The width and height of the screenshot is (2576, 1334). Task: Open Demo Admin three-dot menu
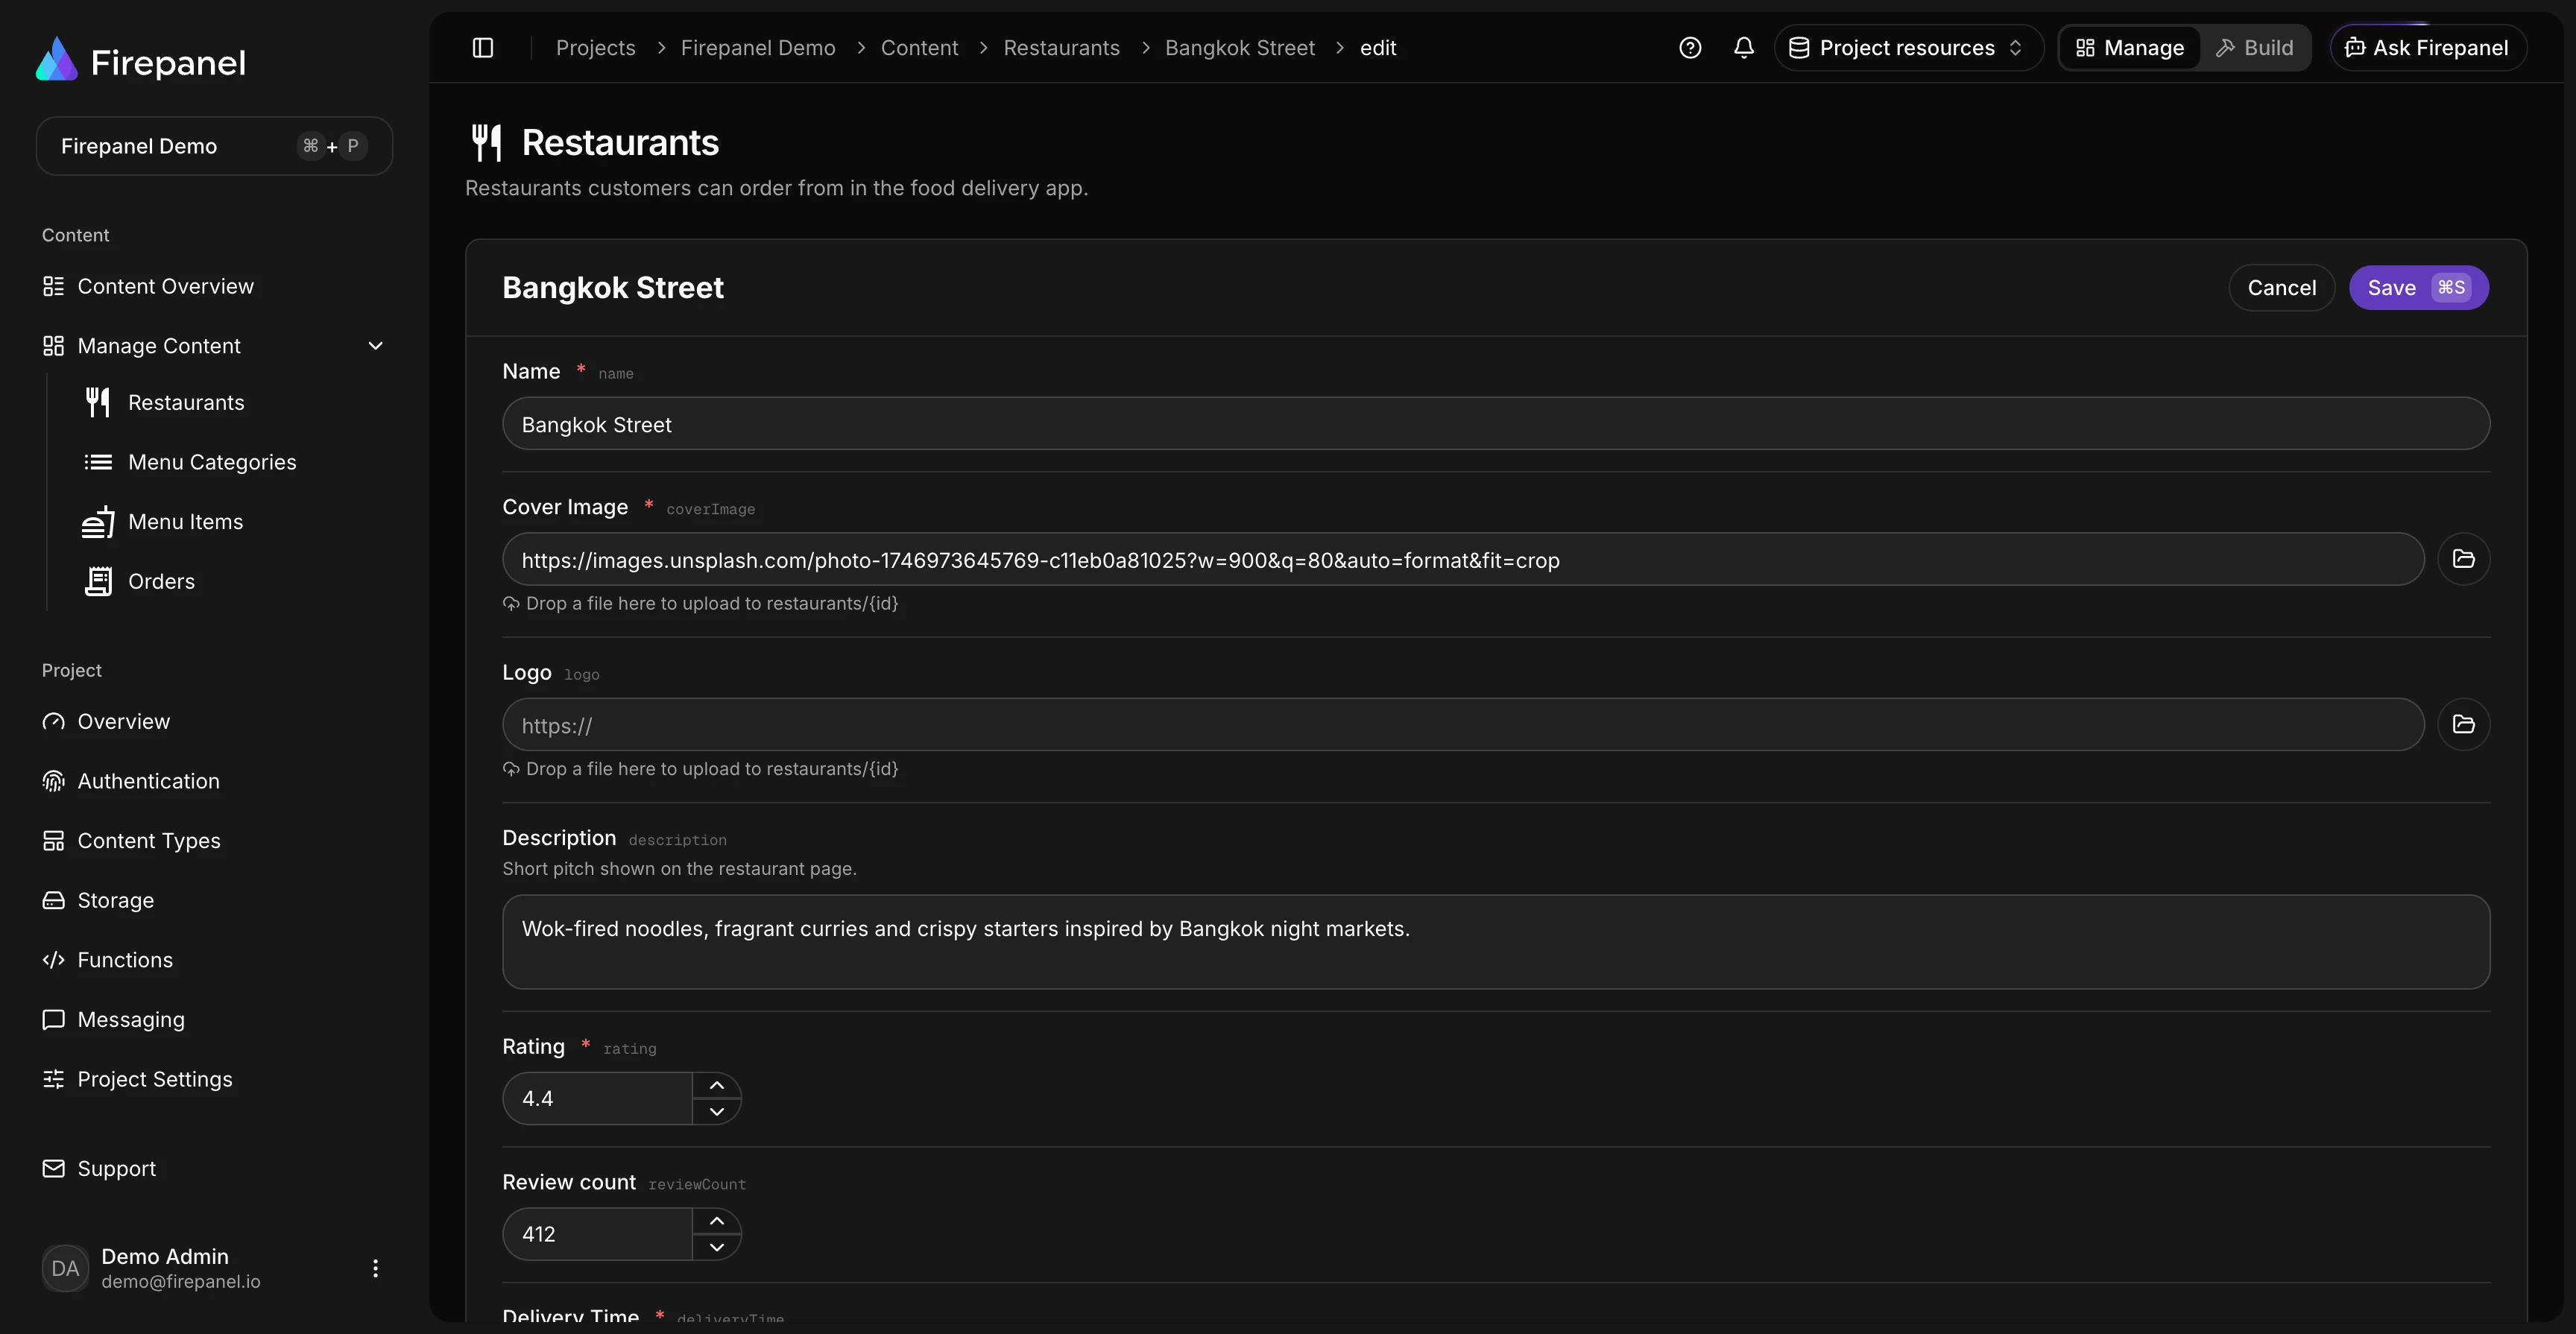point(375,1268)
